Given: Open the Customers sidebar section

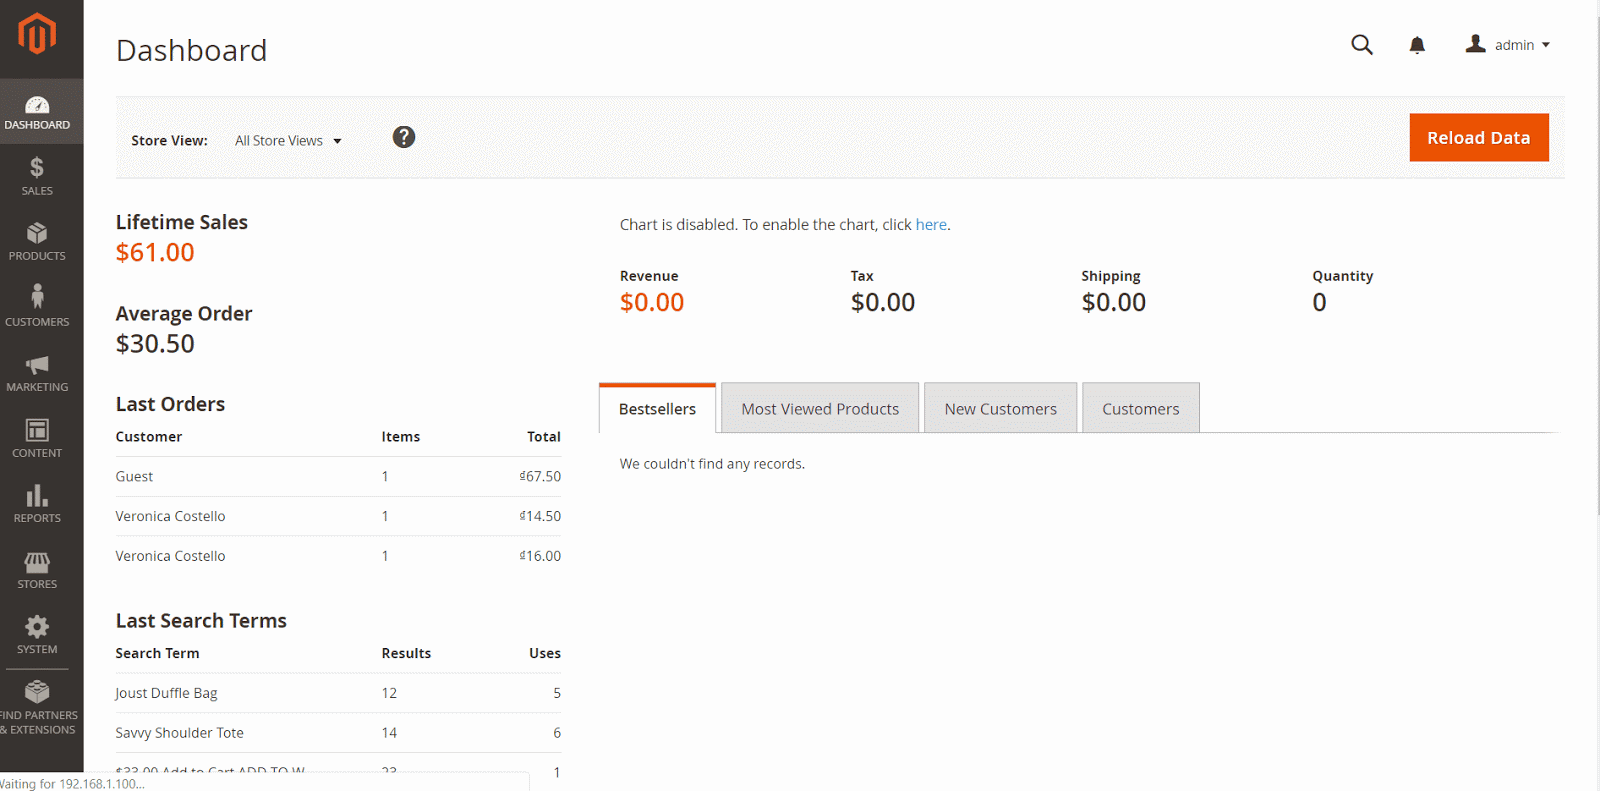Looking at the screenshot, I should 37,307.
